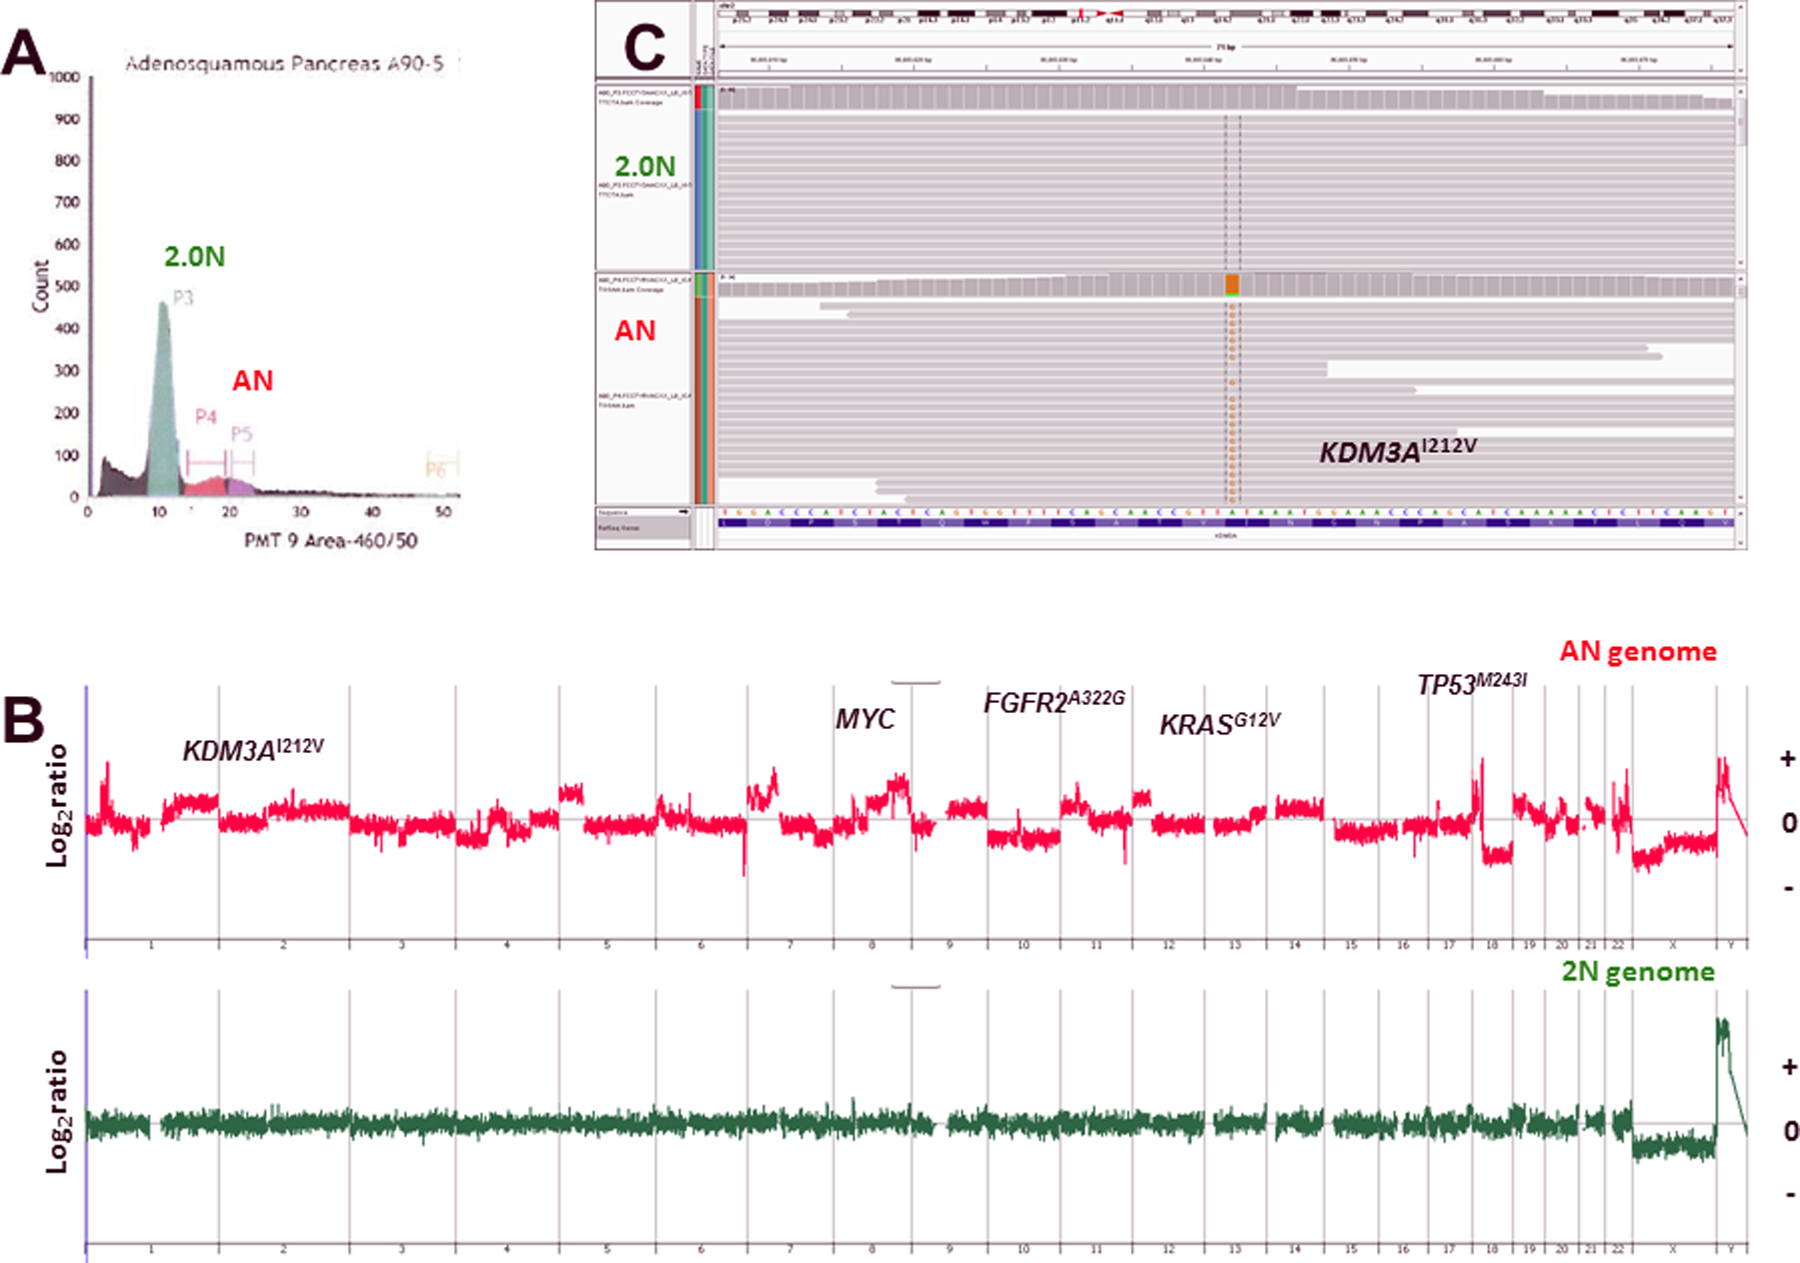This screenshot has height=1263, width=1800.
Task: Click the large panel letter 'A'
Action: [x=22, y=52]
